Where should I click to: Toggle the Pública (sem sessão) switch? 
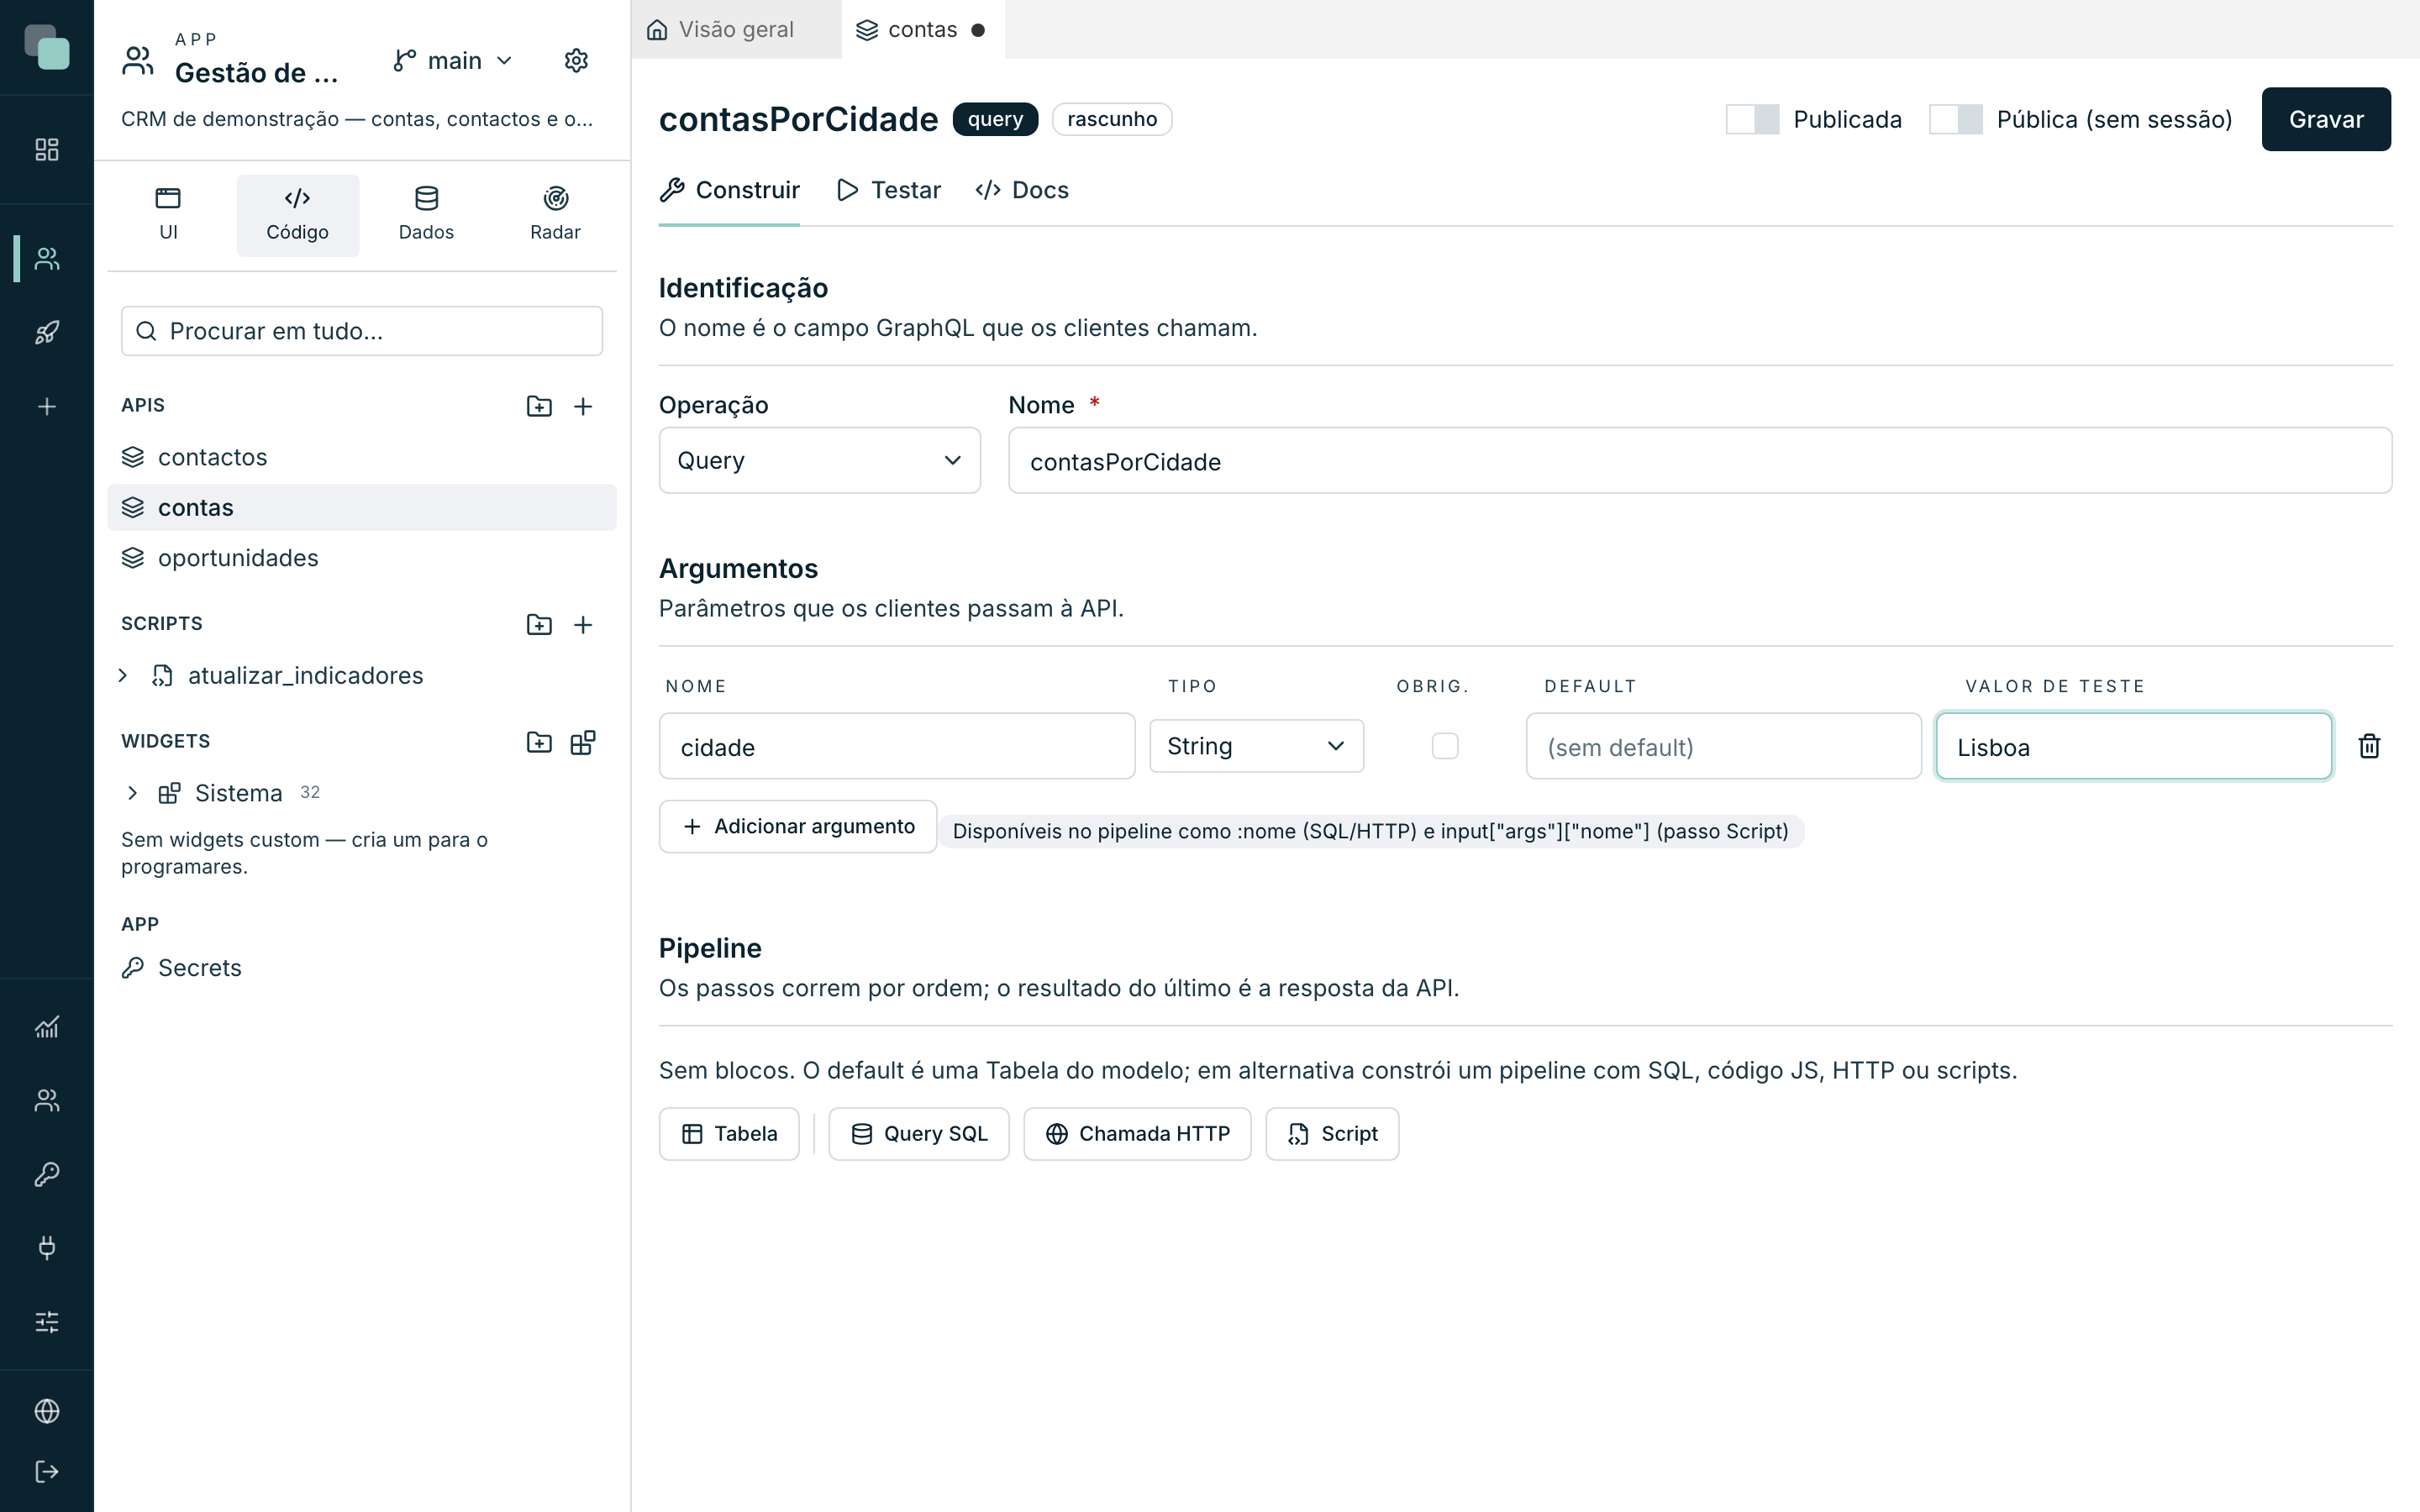[1955, 119]
